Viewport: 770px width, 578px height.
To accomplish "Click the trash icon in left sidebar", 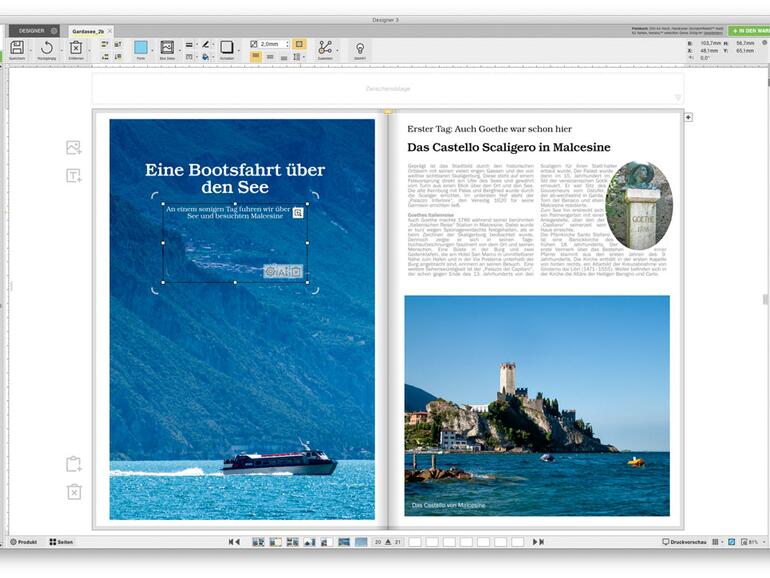I will 73,492.
